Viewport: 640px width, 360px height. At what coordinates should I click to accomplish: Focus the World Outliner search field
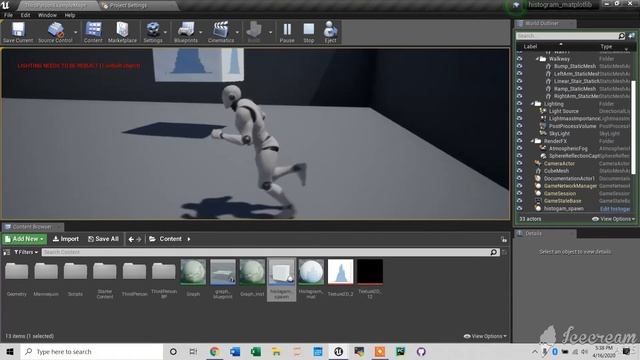point(567,36)
